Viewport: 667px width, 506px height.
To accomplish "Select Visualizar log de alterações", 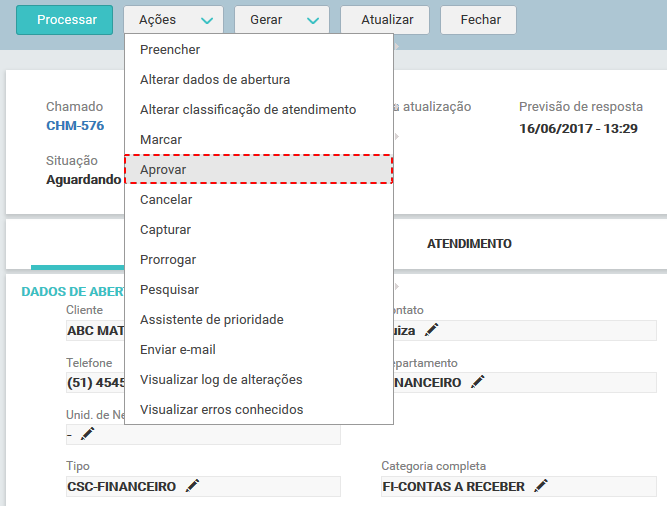I will (x=259, y=379).
